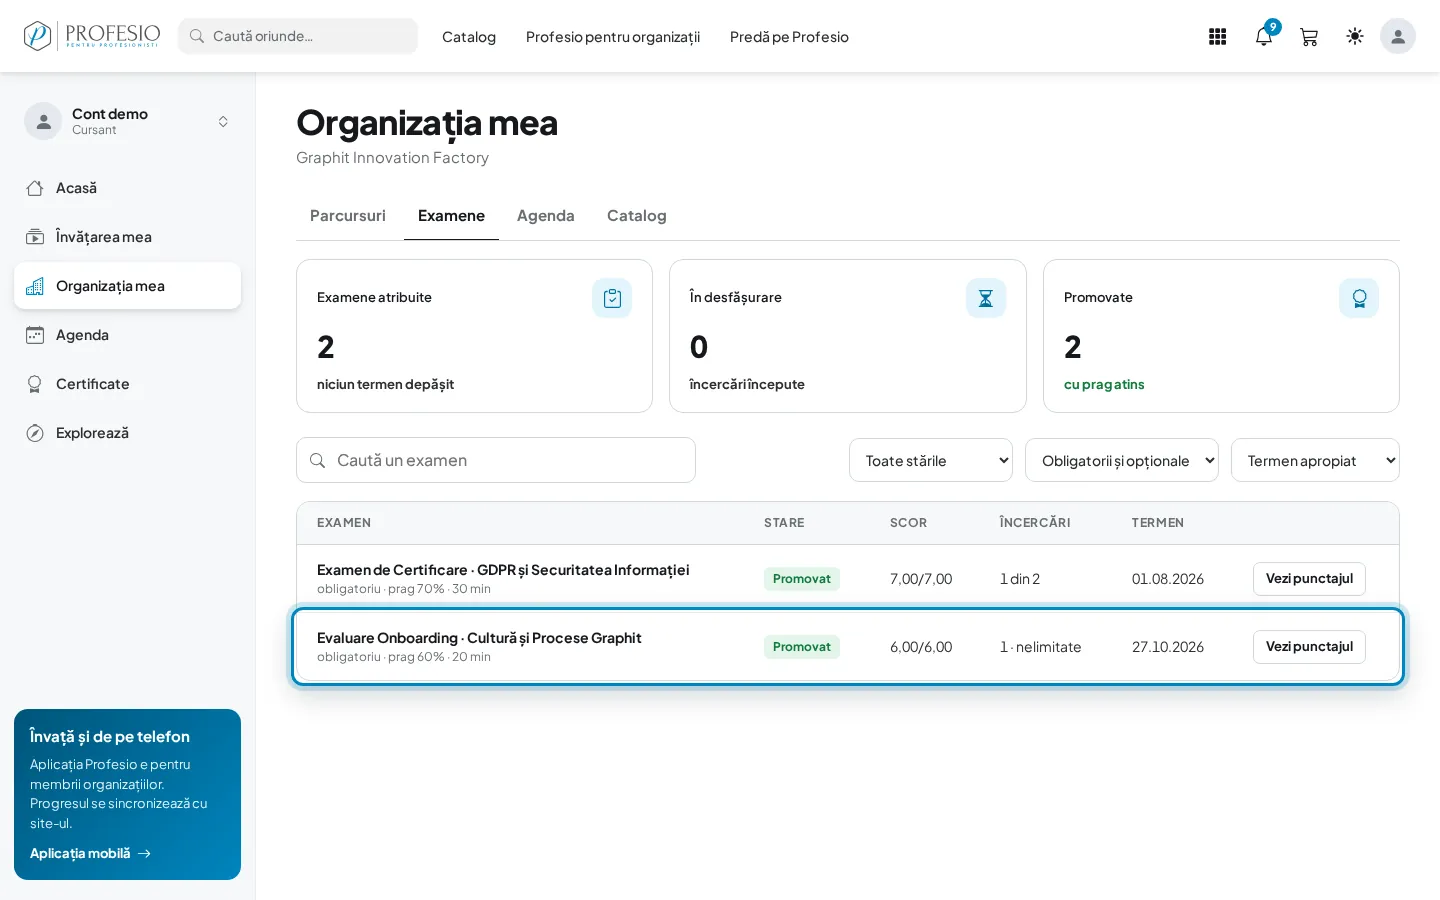Switch to the Parcursuri tab
Image resolution: width=1440 pixels, height=900 pixels.
348,216
